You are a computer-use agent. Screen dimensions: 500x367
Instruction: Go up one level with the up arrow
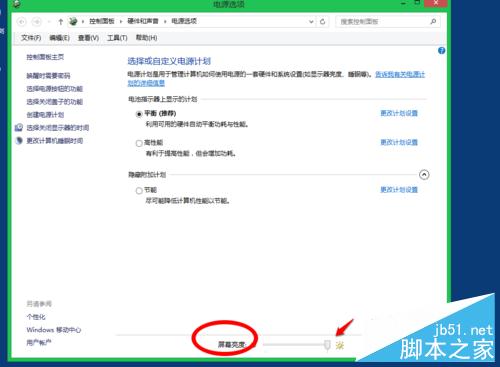60,22
